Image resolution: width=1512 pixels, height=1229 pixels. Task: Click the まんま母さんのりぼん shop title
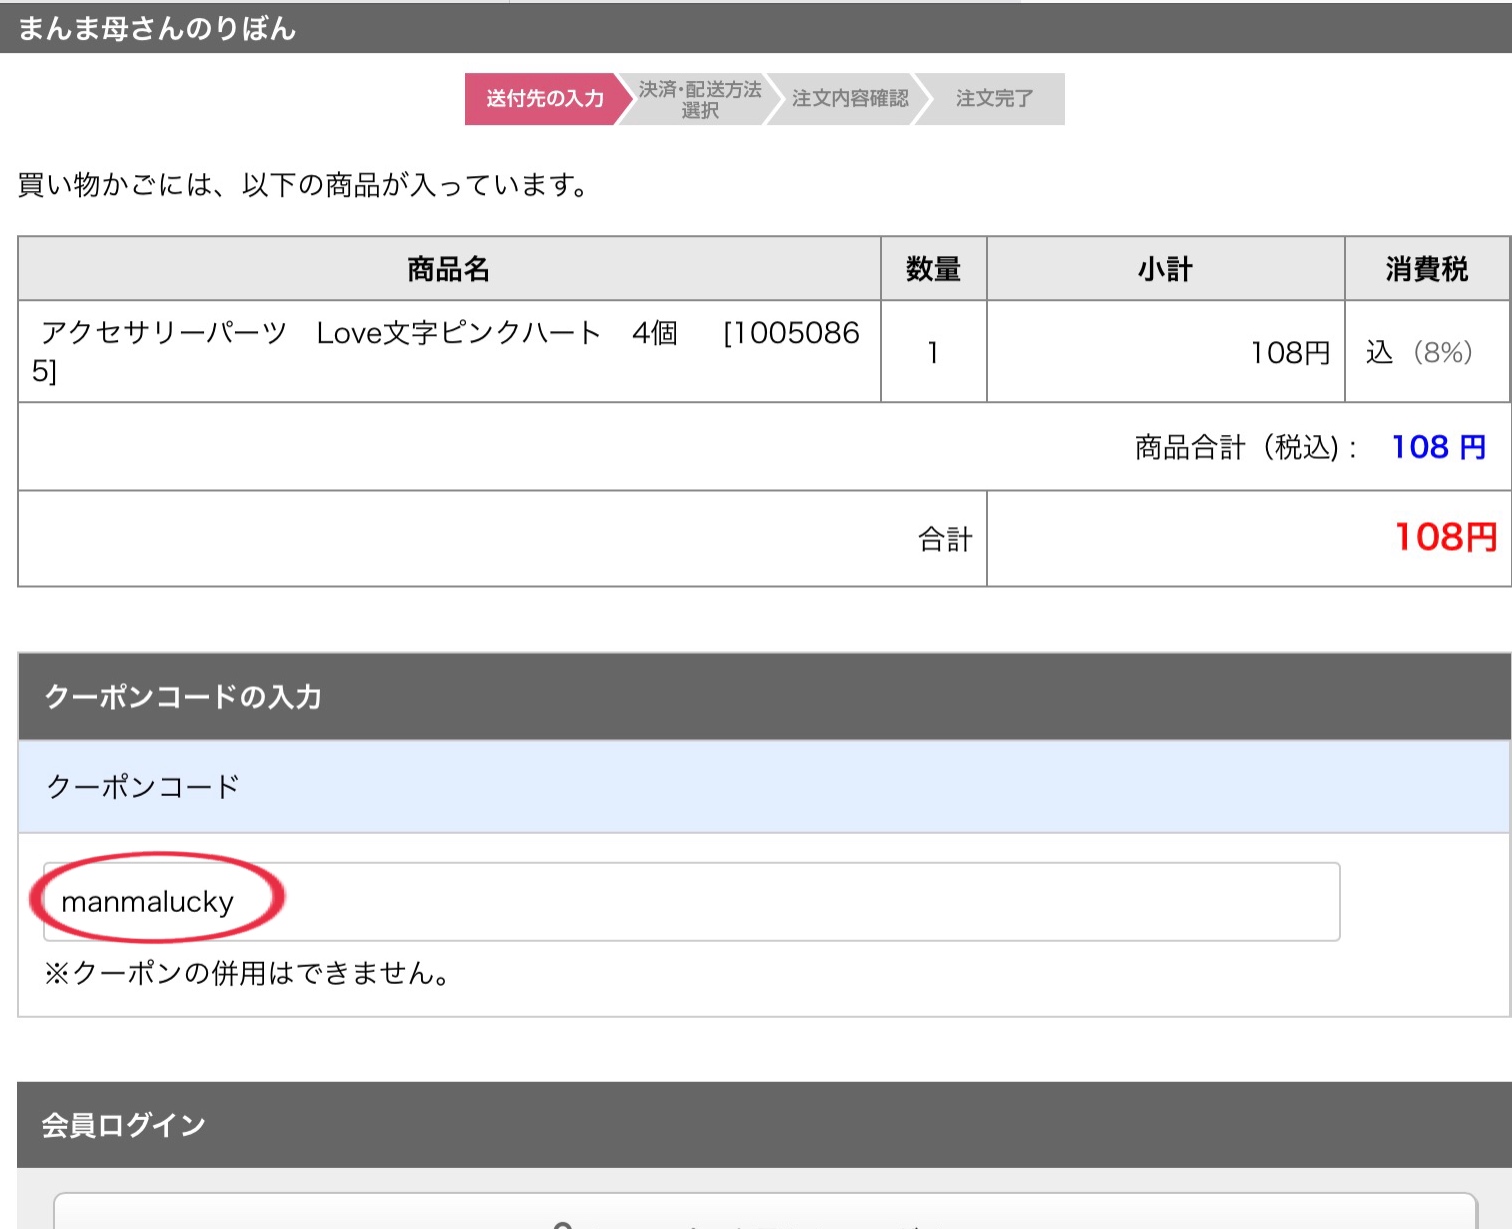157,28
